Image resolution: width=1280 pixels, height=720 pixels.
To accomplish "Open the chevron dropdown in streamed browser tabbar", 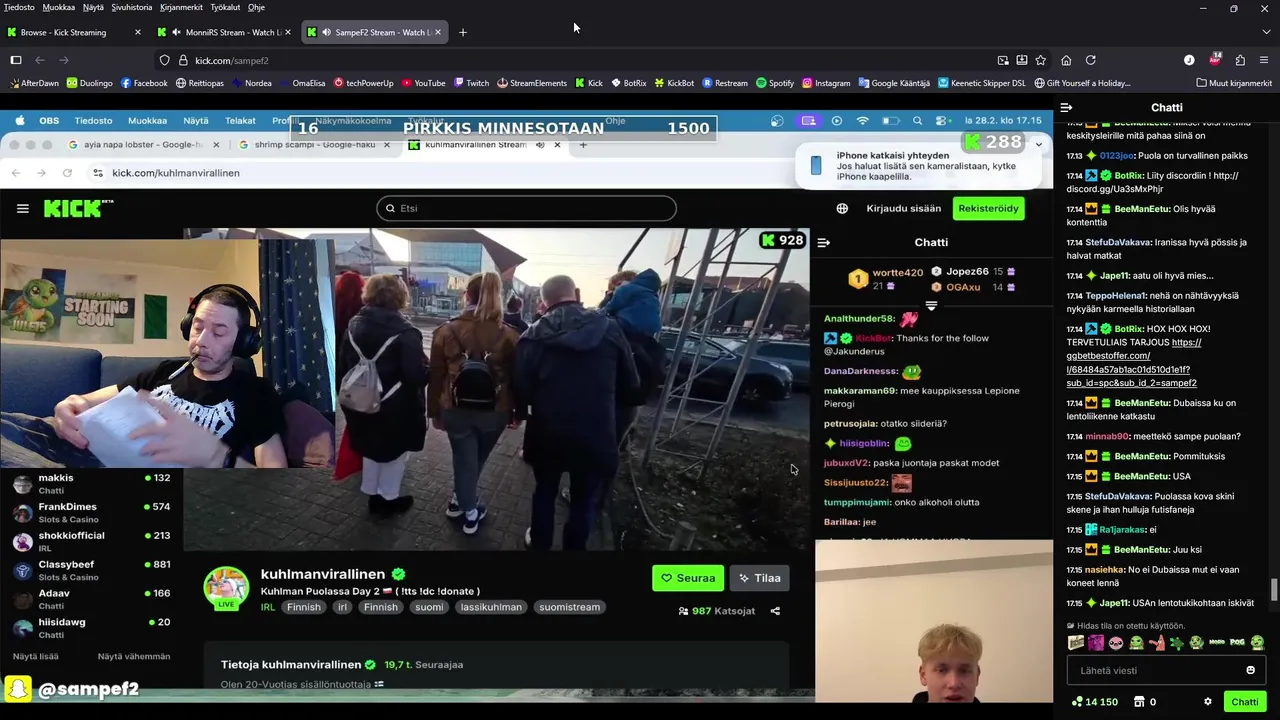I will [x=1038, y=145].
